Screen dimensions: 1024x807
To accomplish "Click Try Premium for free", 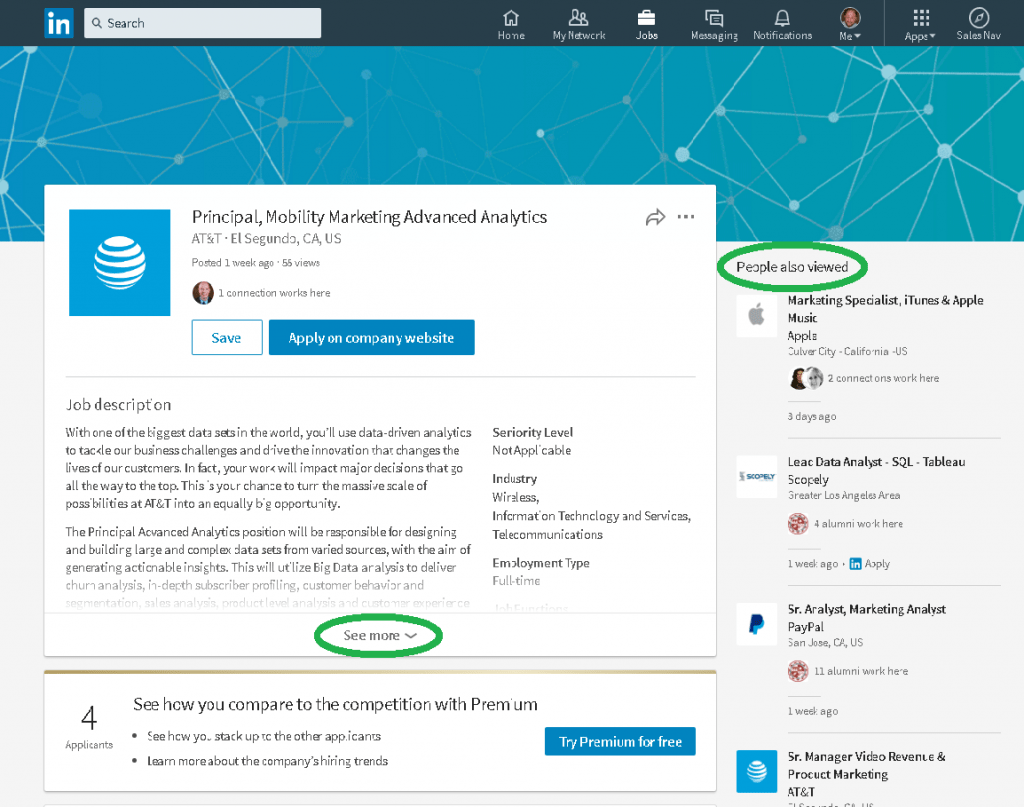I will coord(620,742).
